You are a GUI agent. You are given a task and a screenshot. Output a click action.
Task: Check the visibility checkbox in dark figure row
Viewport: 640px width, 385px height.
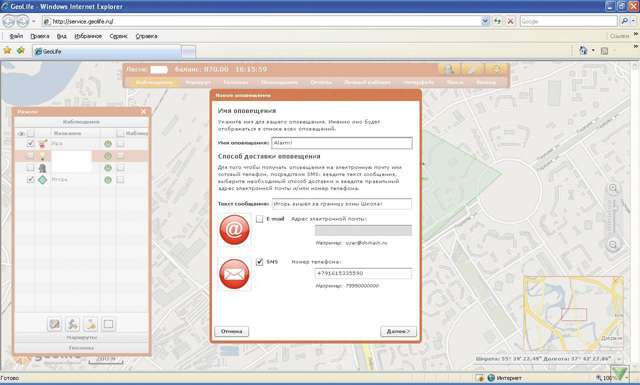[x=30, y=167]
